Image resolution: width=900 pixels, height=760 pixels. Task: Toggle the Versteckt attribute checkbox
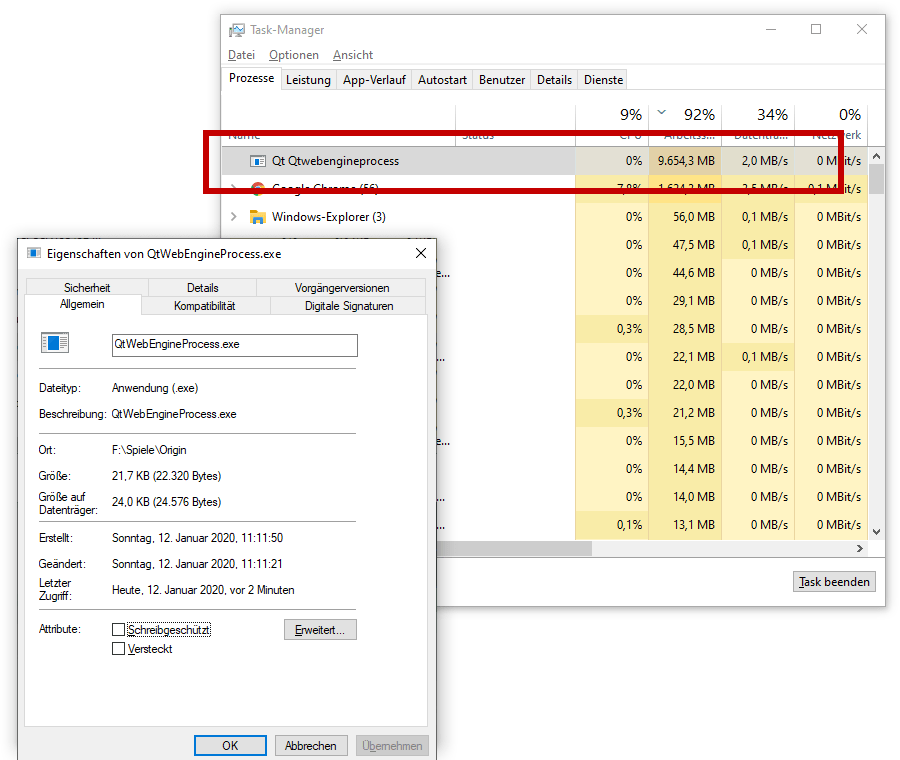[x=119, y=649]
